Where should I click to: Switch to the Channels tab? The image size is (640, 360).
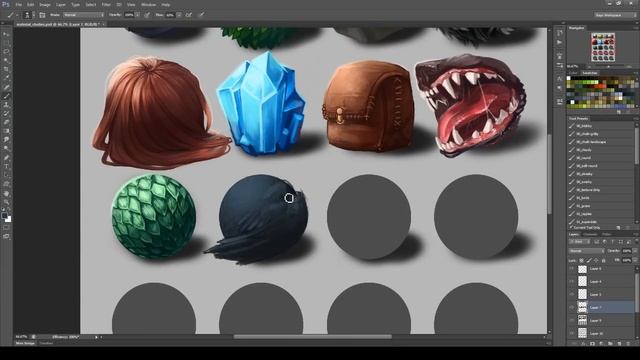pos(590,235)
